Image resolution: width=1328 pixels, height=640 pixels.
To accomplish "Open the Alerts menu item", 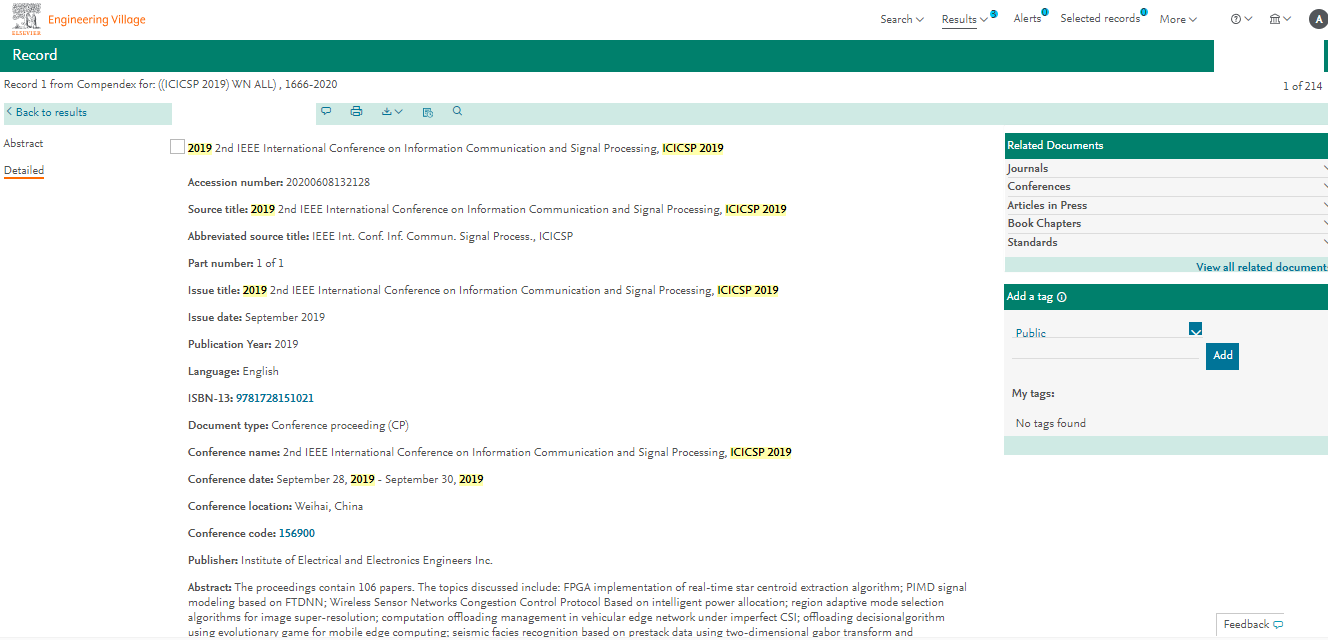I will [1027, 19].
